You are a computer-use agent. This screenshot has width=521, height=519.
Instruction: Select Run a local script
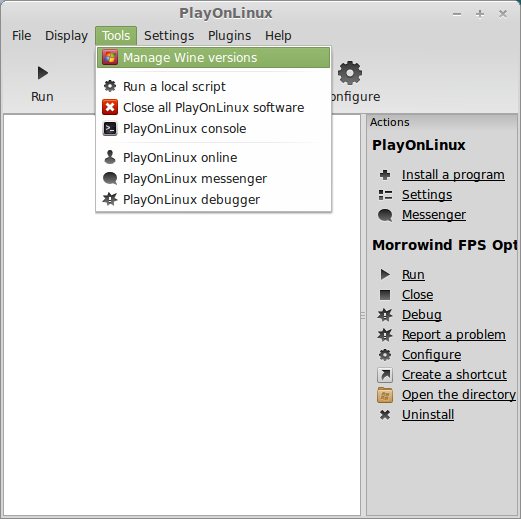[213, 86]
